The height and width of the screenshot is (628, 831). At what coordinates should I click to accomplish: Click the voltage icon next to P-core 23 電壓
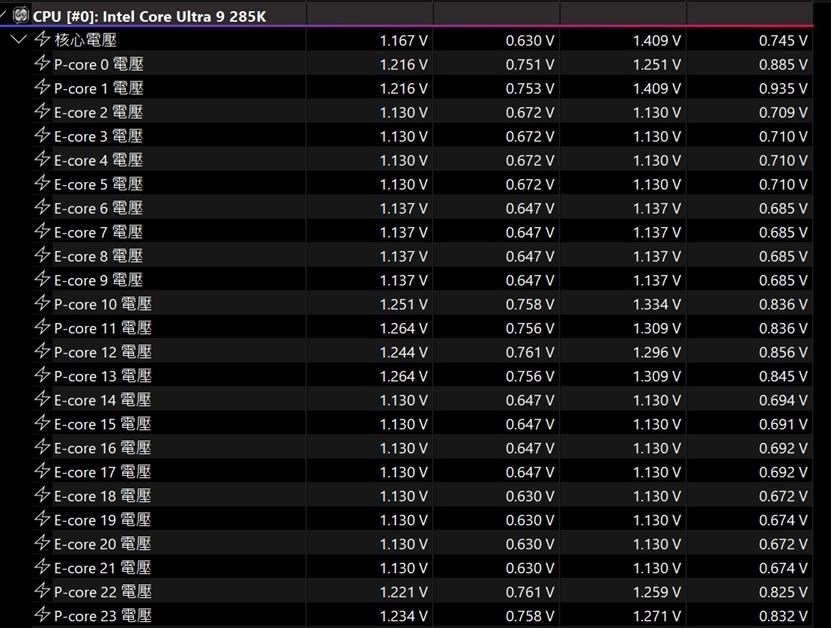pyautogui.click(x=42, y=616)
